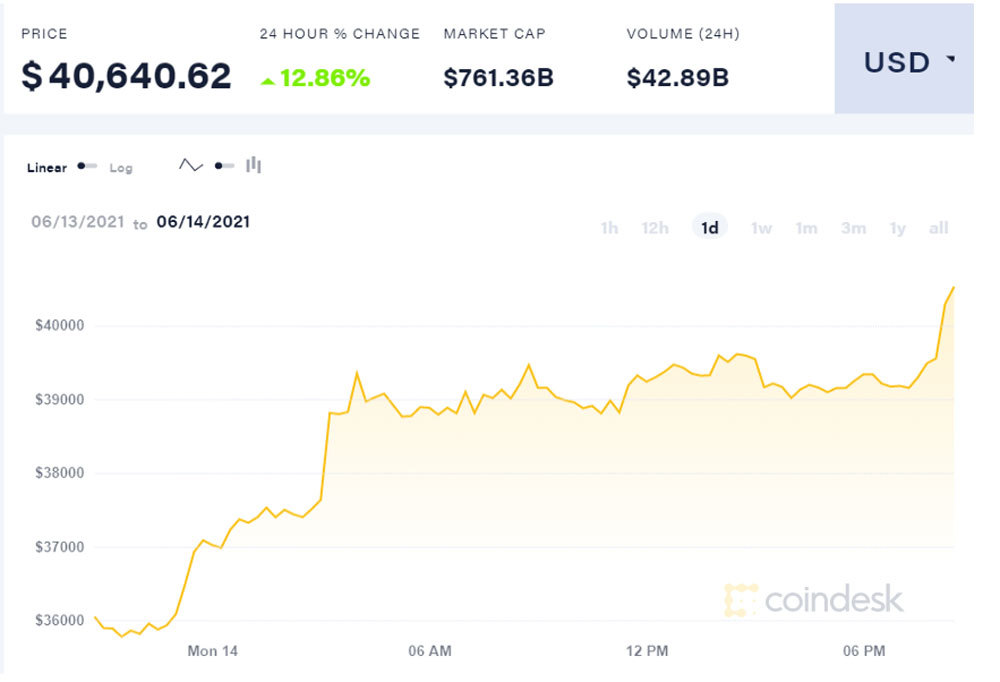1000x682 pixels.
Task: Select the all time range
Action: click(938, 228)
